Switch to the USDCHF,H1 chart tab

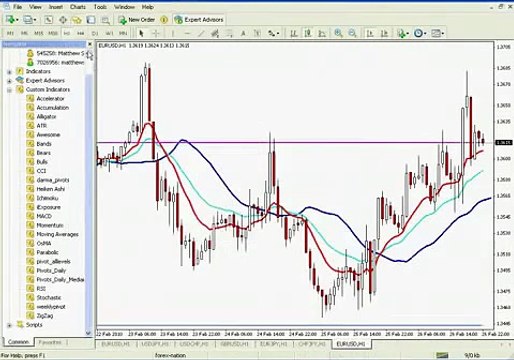(194, 344)
